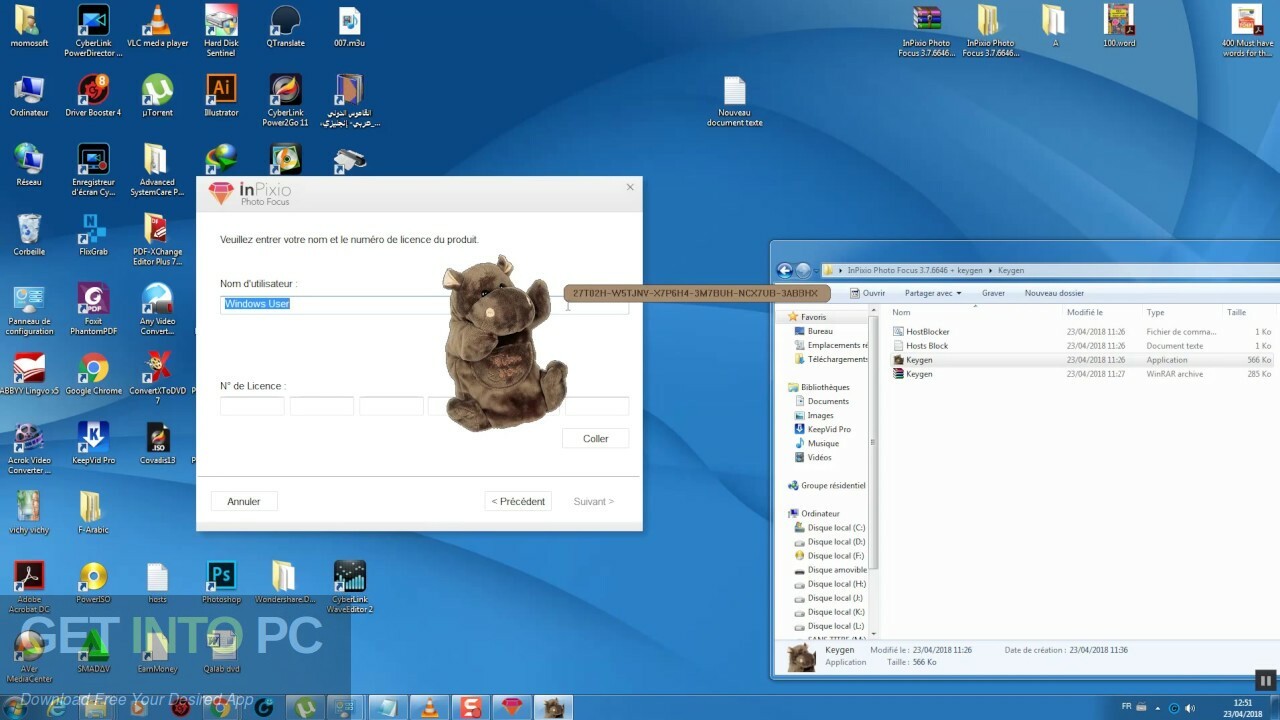Open the VLC media player desktop shortcut
Screen dimensions: 1280x720
click(x=157, y=26)
